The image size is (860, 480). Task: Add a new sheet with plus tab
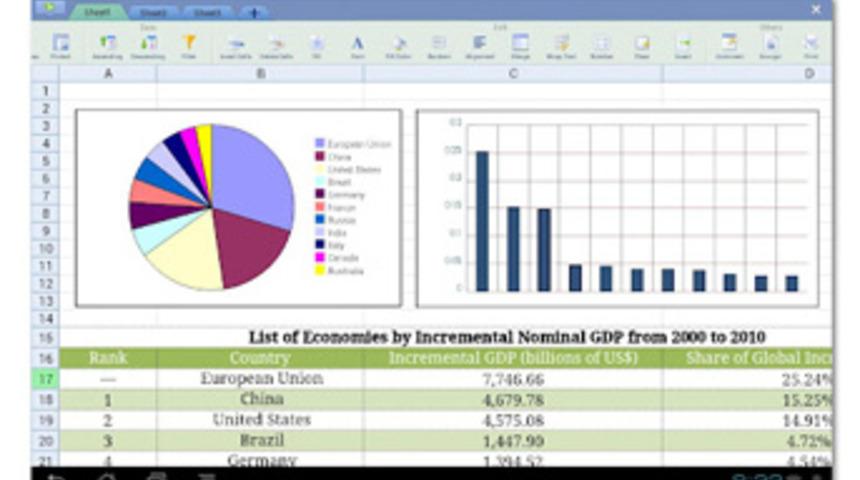(x=255, y=12)
